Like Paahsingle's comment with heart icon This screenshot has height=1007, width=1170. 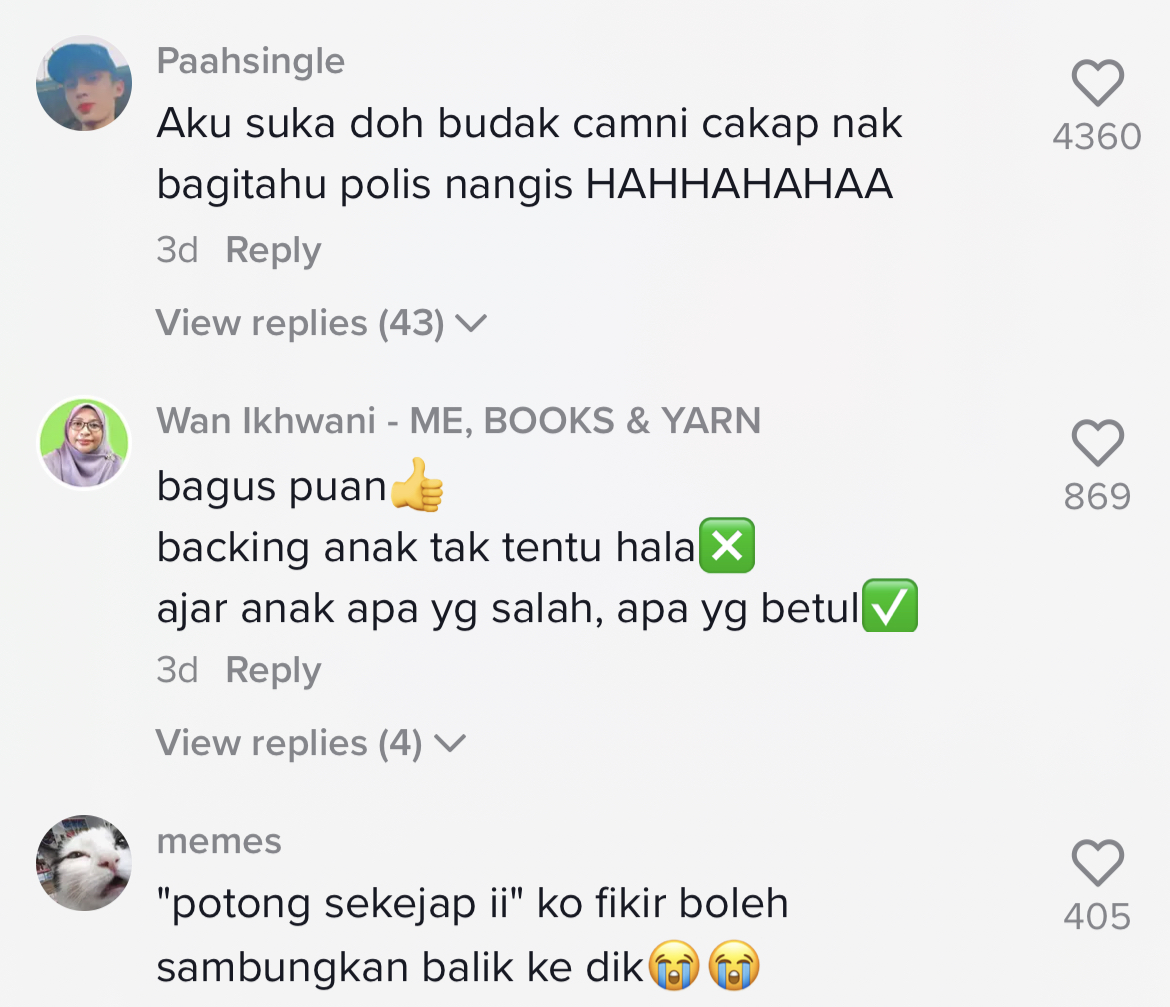coord(1098,82)
